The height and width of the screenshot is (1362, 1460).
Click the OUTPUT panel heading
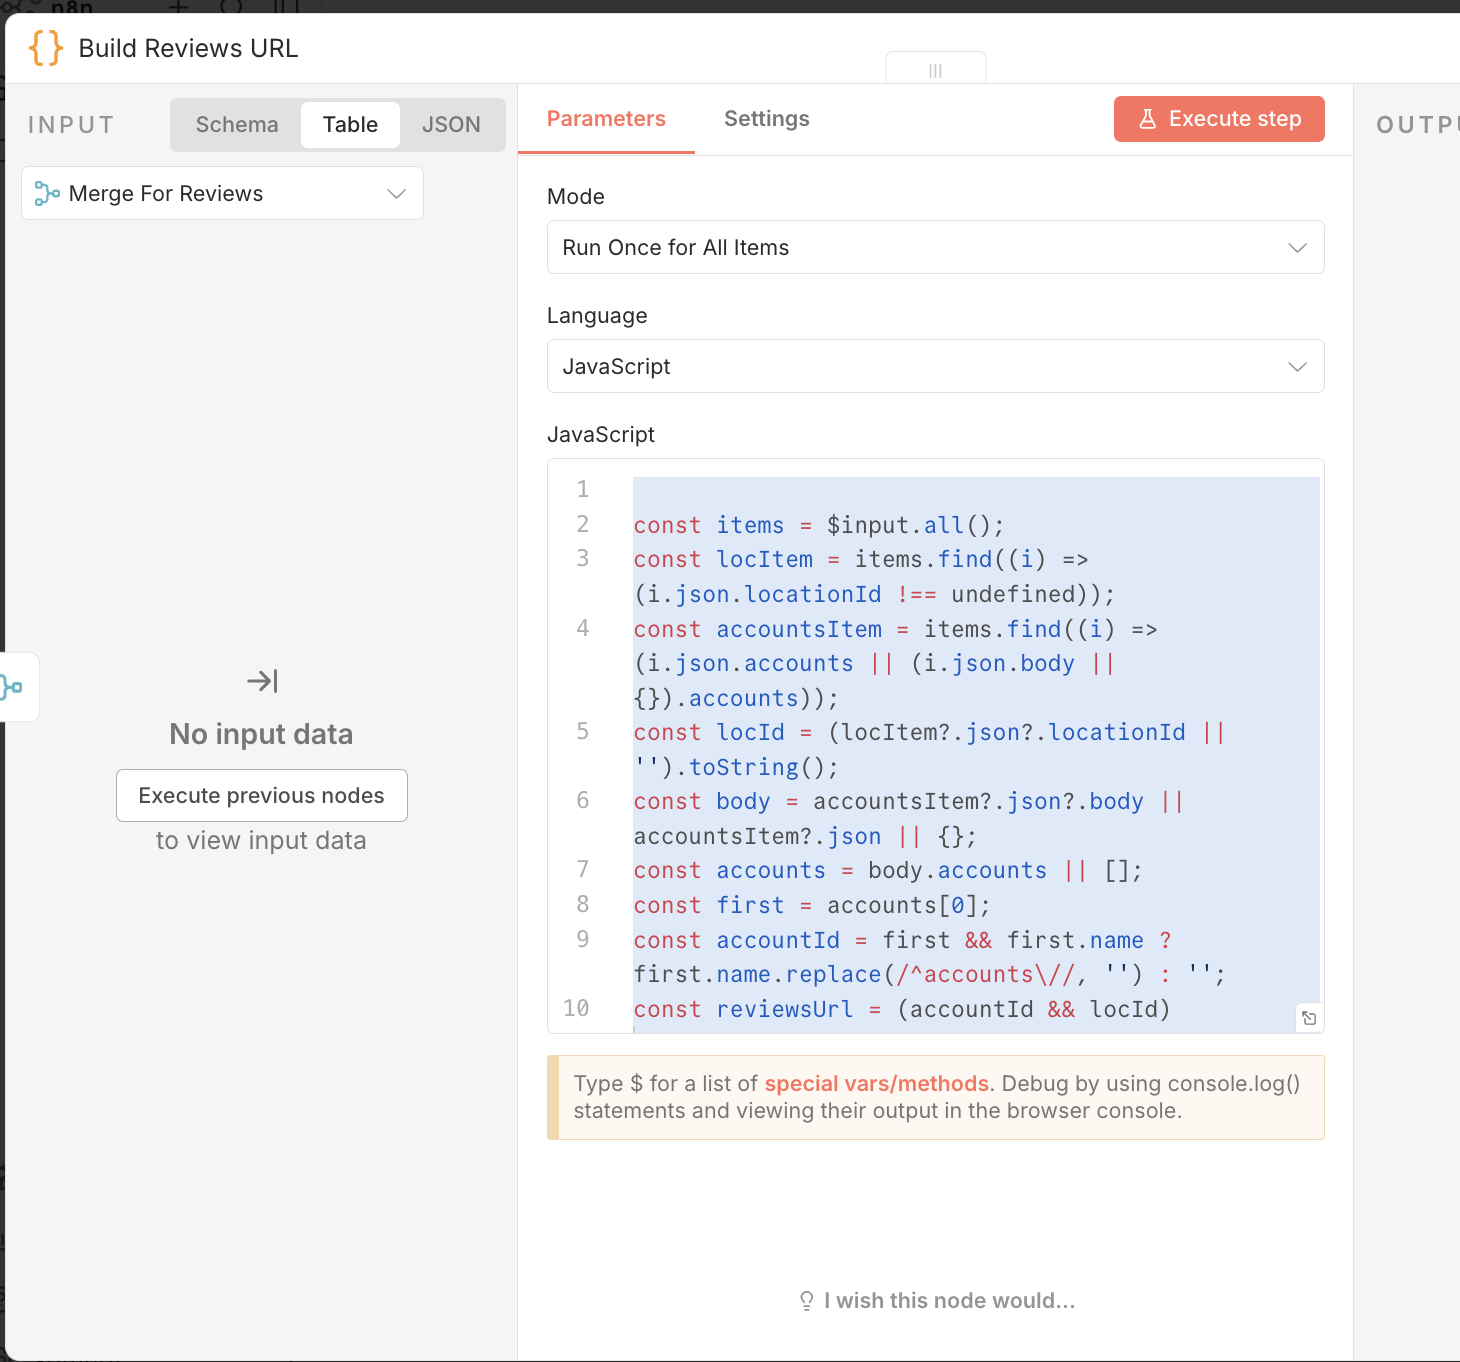tap(1418, 125)
